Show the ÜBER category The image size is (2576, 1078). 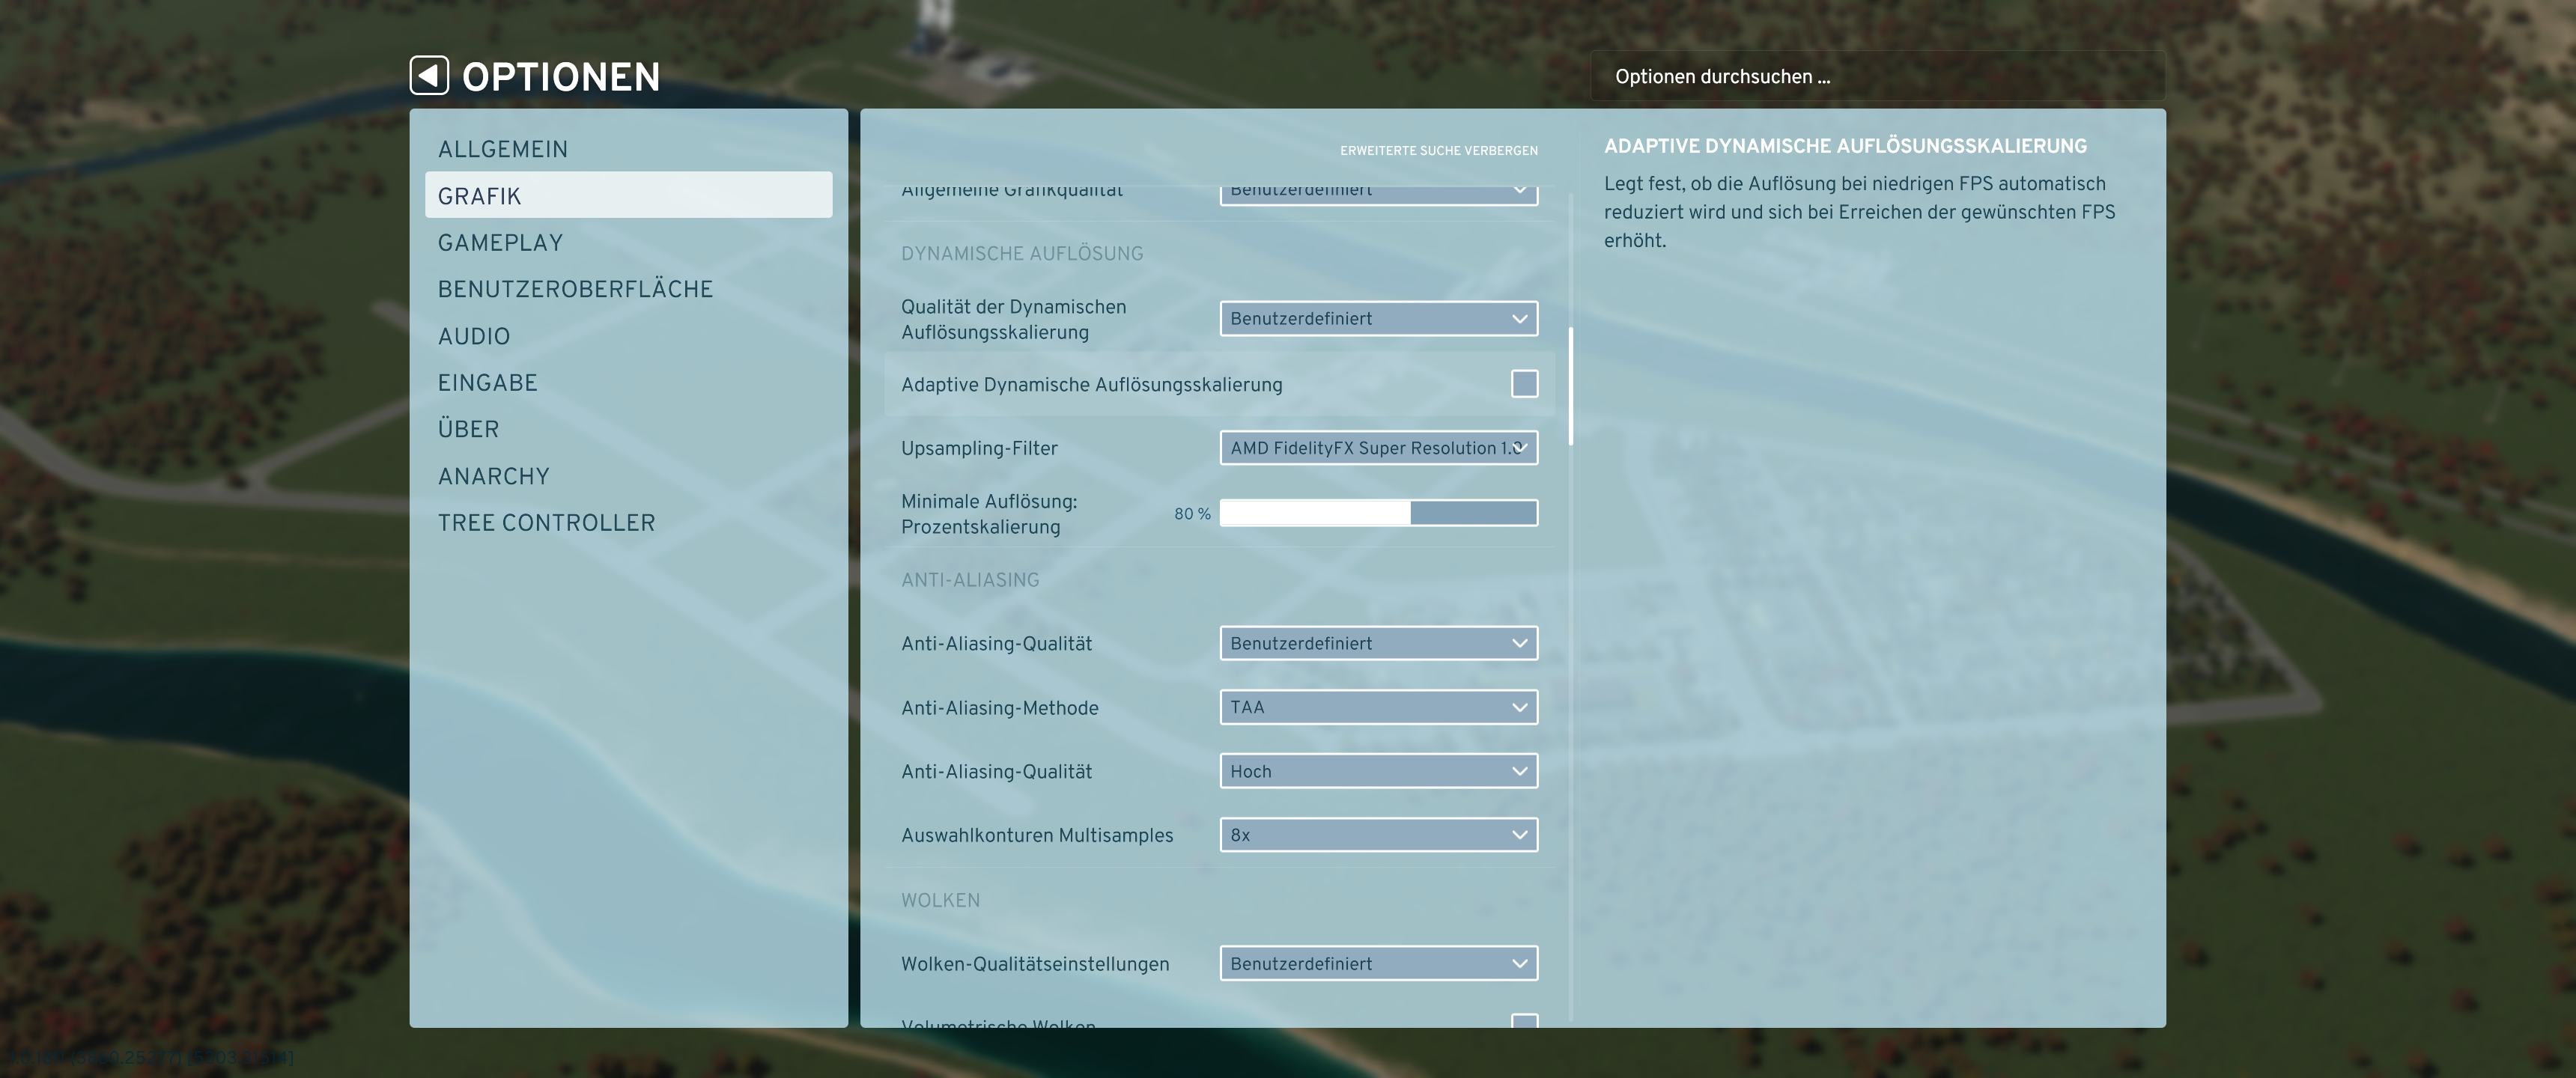tap(628, 429)
